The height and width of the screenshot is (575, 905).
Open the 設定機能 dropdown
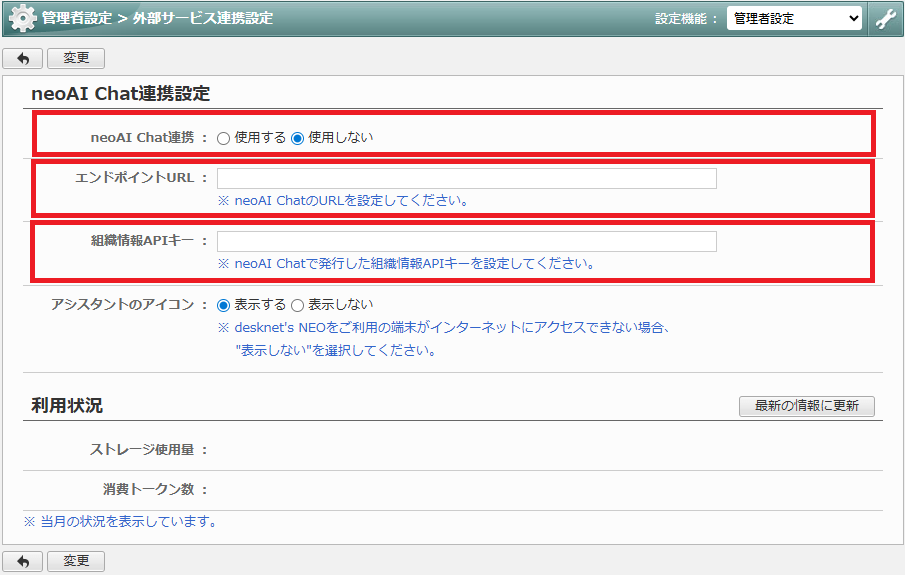point(794,18)
